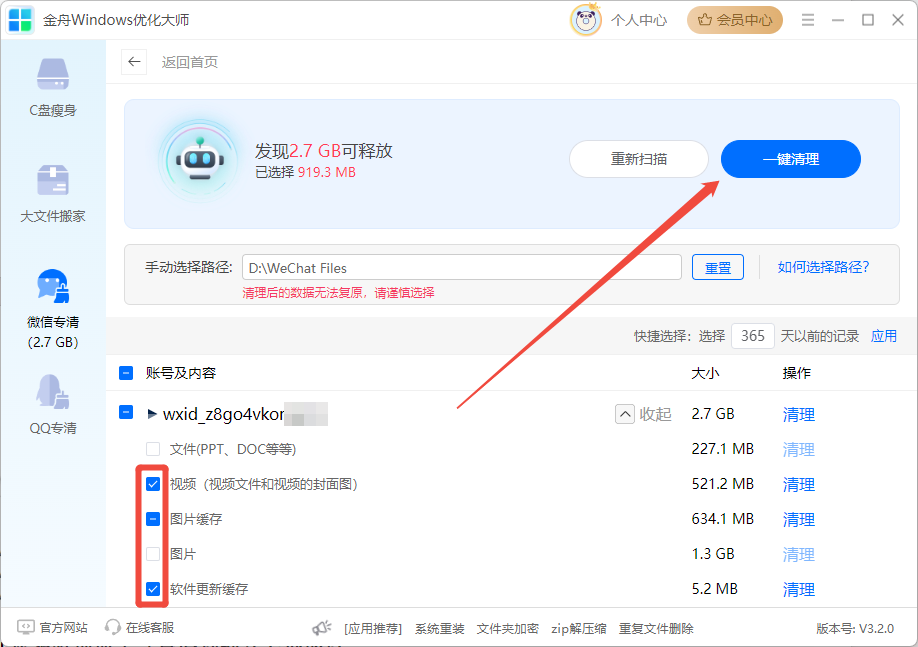The image size is (918, 647).
Task: Click the 版本号: V3.2.0 text
Action: 855,629
